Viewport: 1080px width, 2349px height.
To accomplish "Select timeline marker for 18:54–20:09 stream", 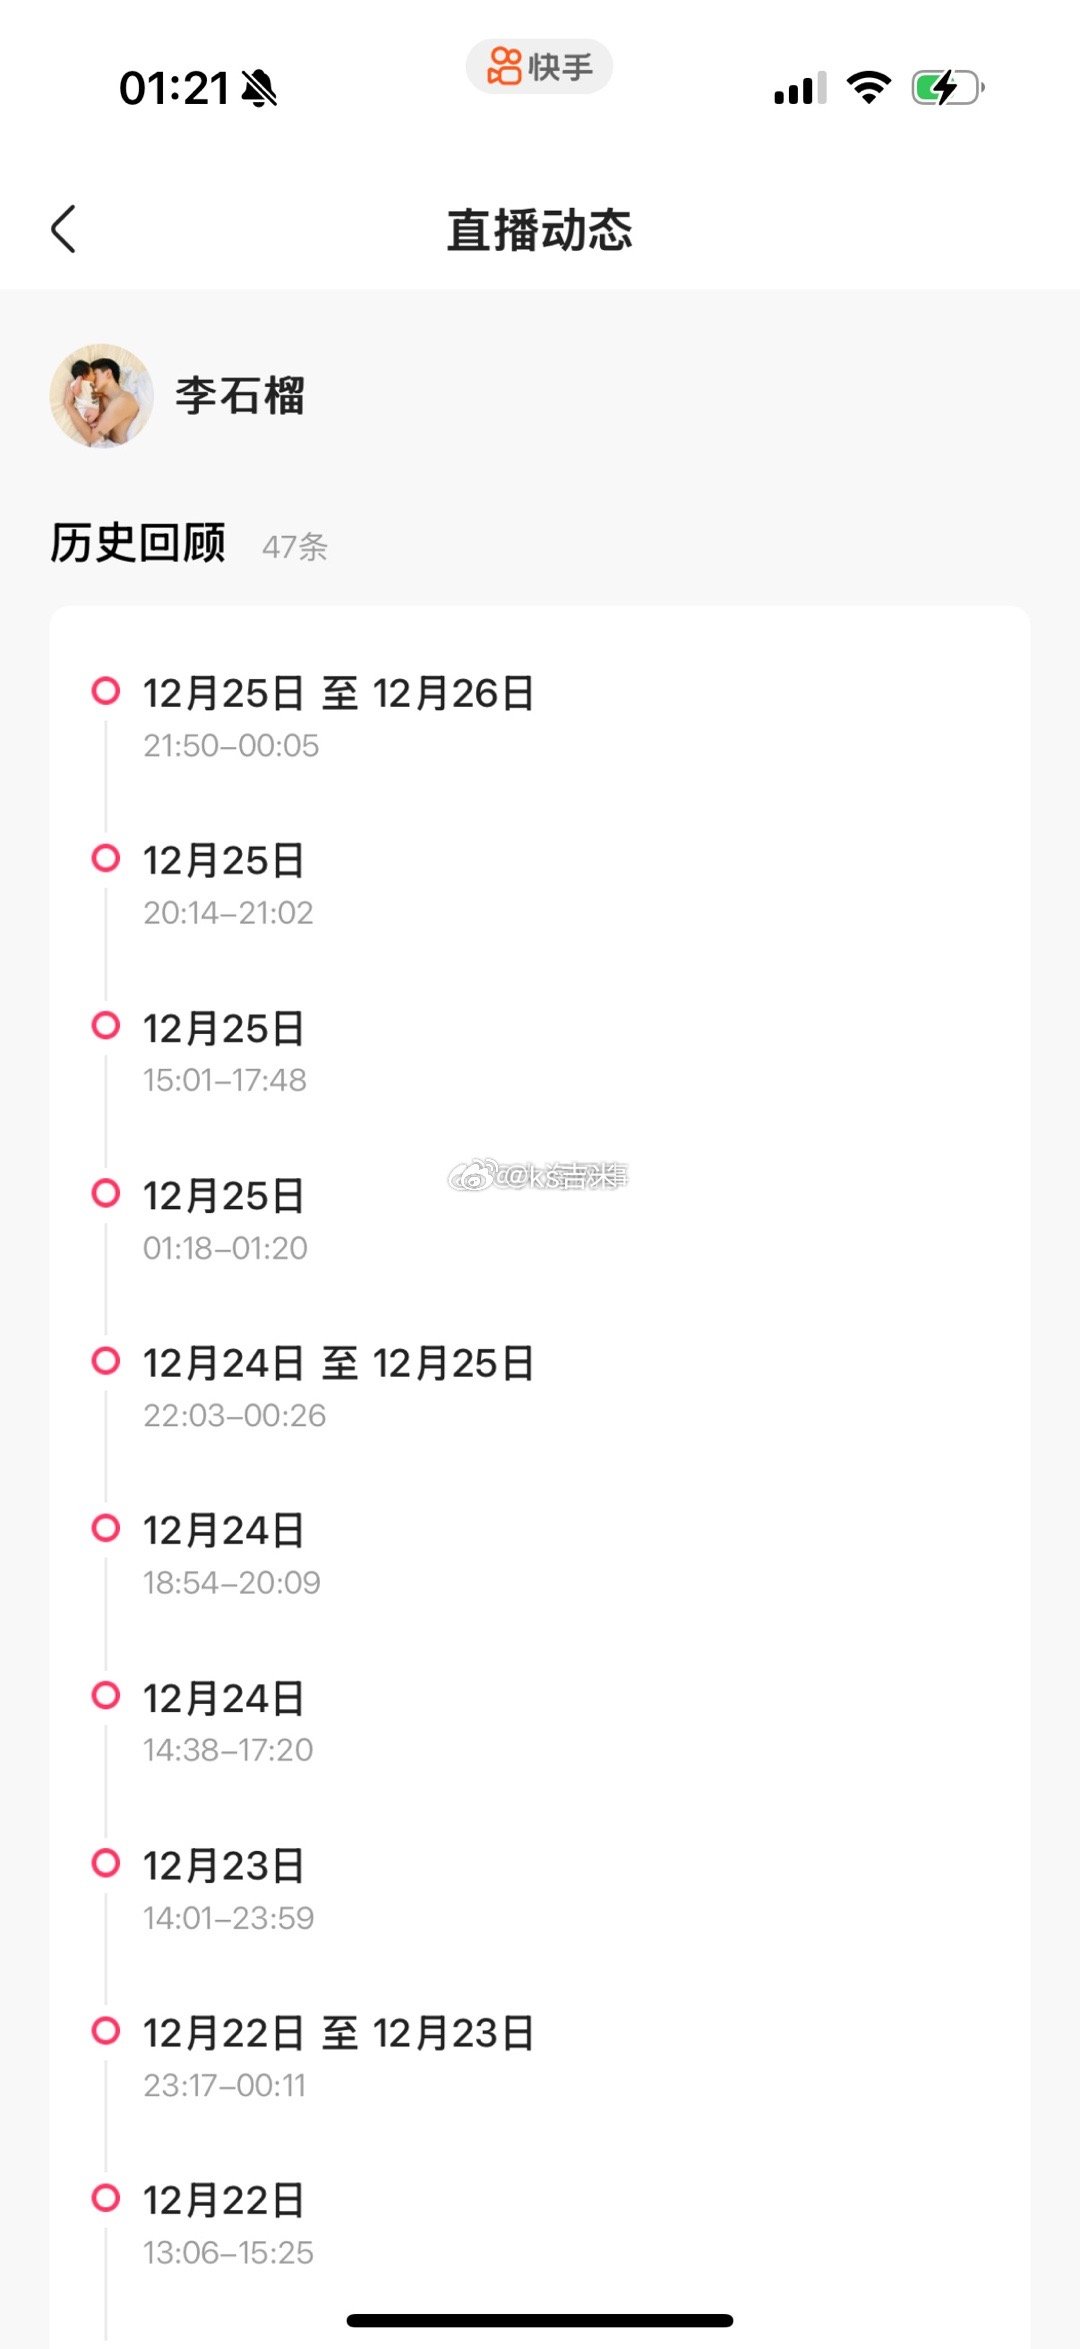I will (x=106, y=1528).
